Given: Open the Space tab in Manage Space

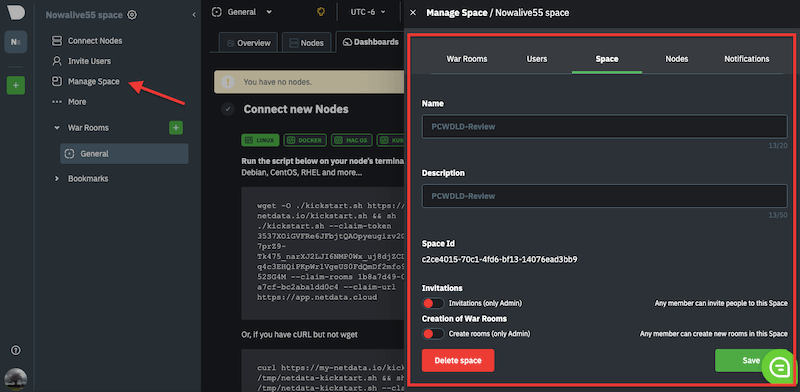Looking at the screenshot, I should click(607, 59).
